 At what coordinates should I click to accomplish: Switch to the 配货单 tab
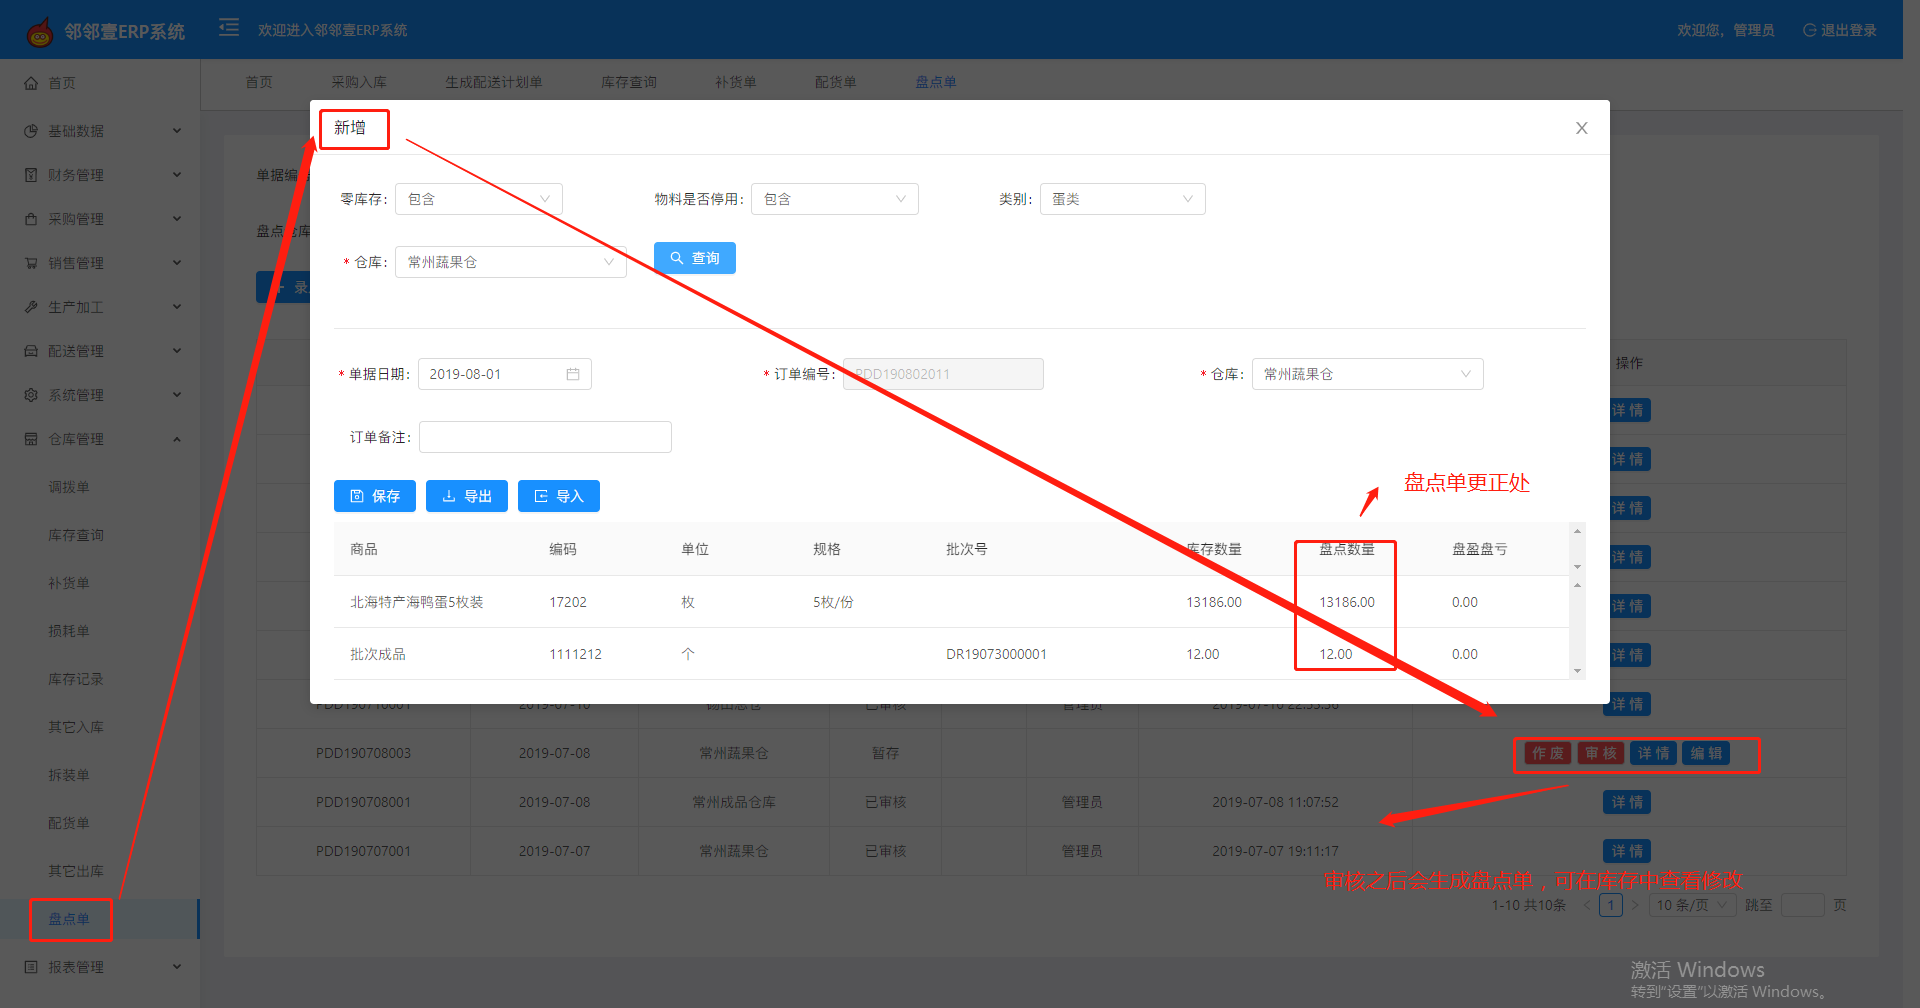pos(836,82)
